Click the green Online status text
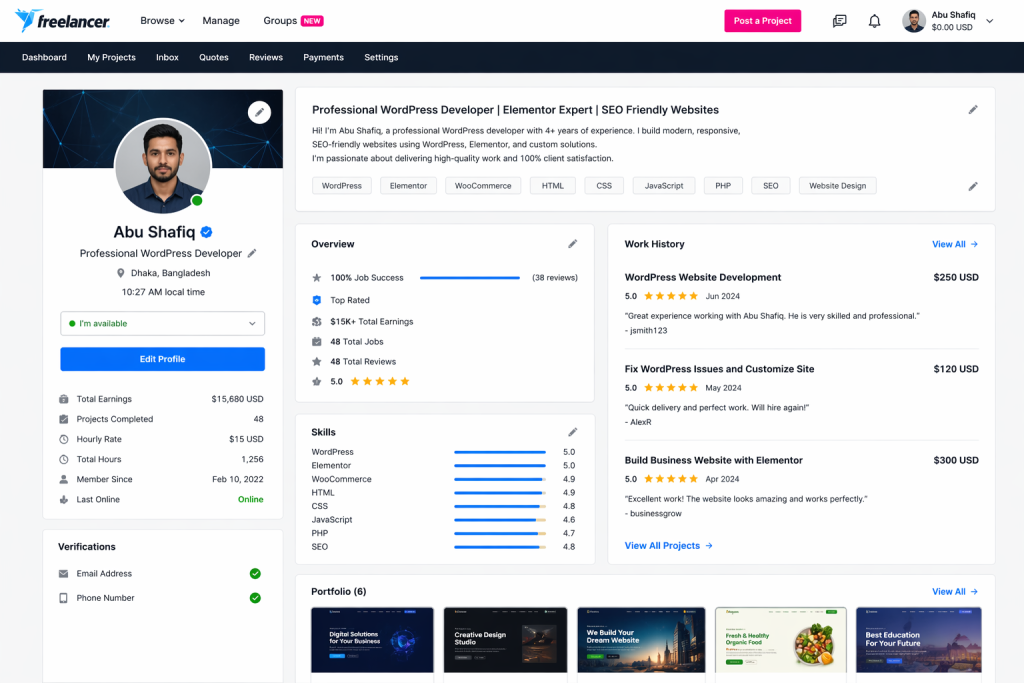Viewport: 1024px width, 683px height. (251, 500)
